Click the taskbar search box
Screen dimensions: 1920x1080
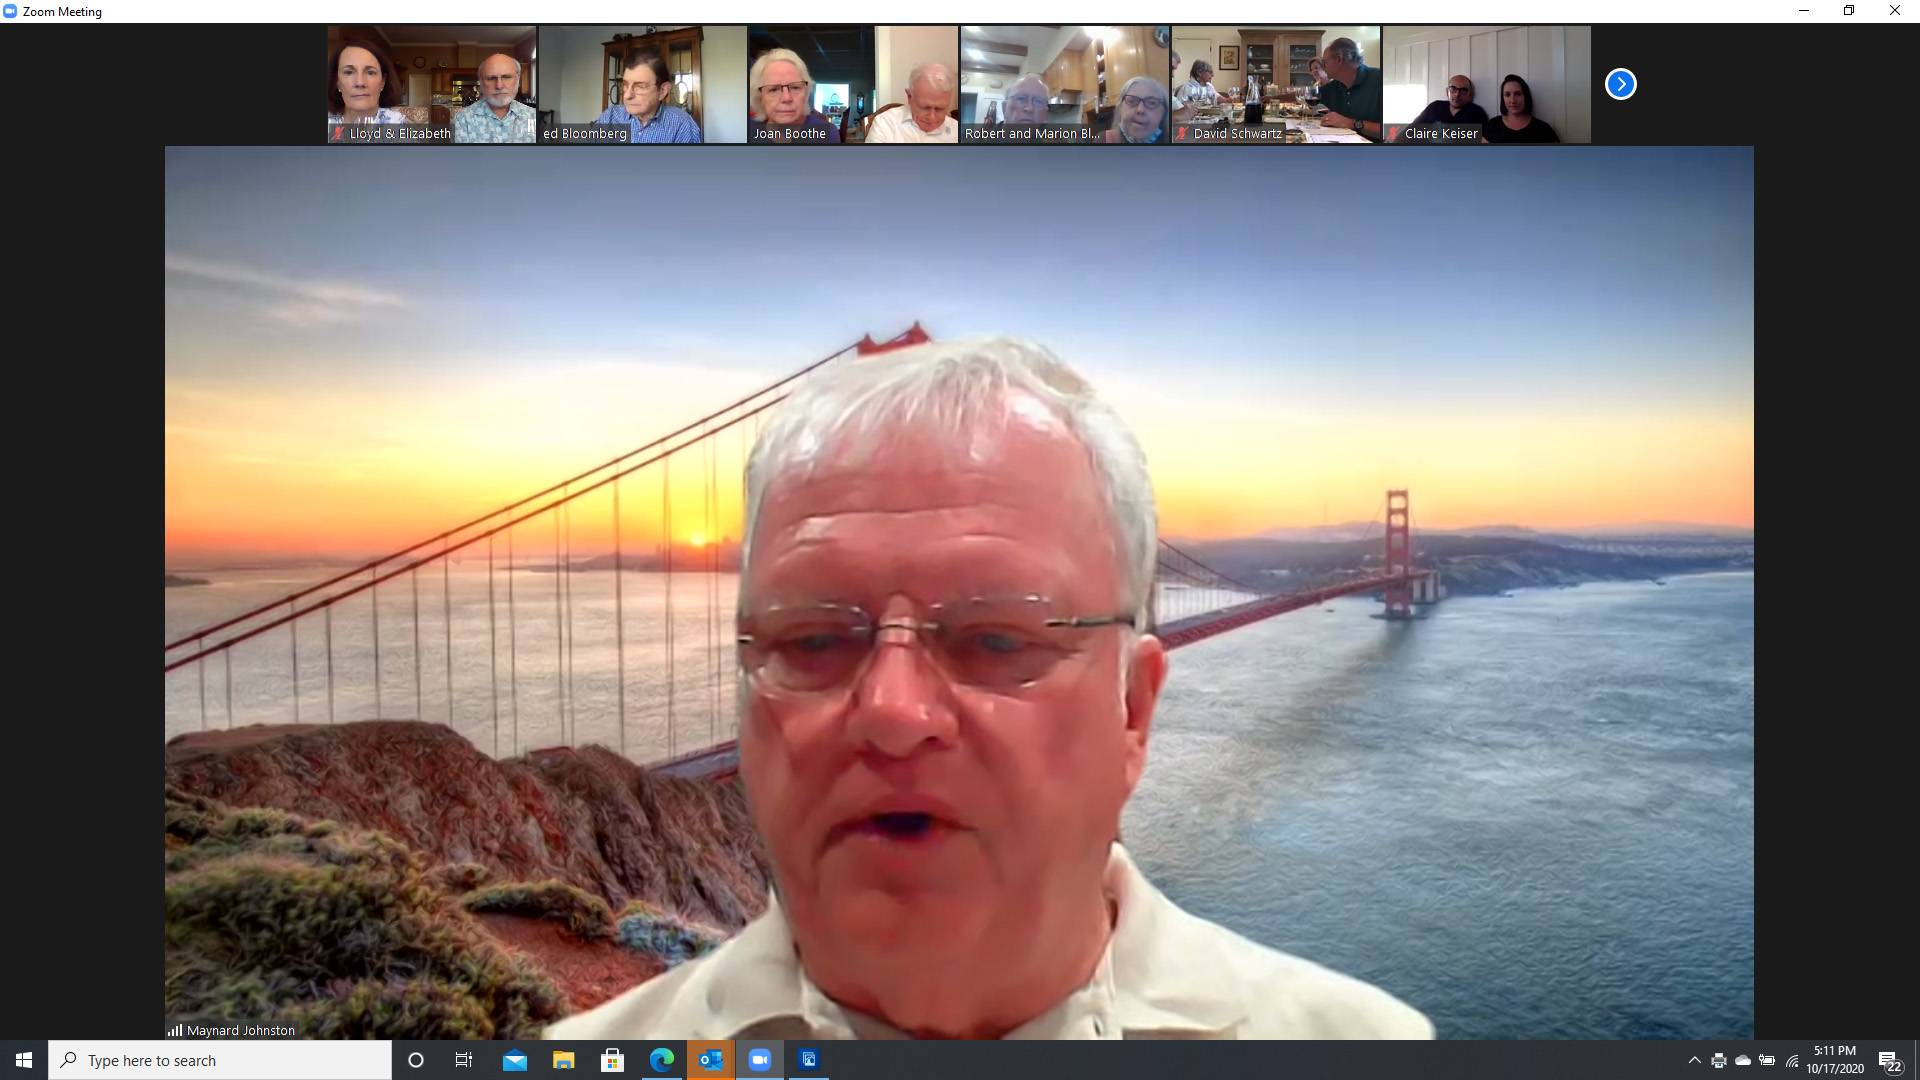[x=220, y=1060]
